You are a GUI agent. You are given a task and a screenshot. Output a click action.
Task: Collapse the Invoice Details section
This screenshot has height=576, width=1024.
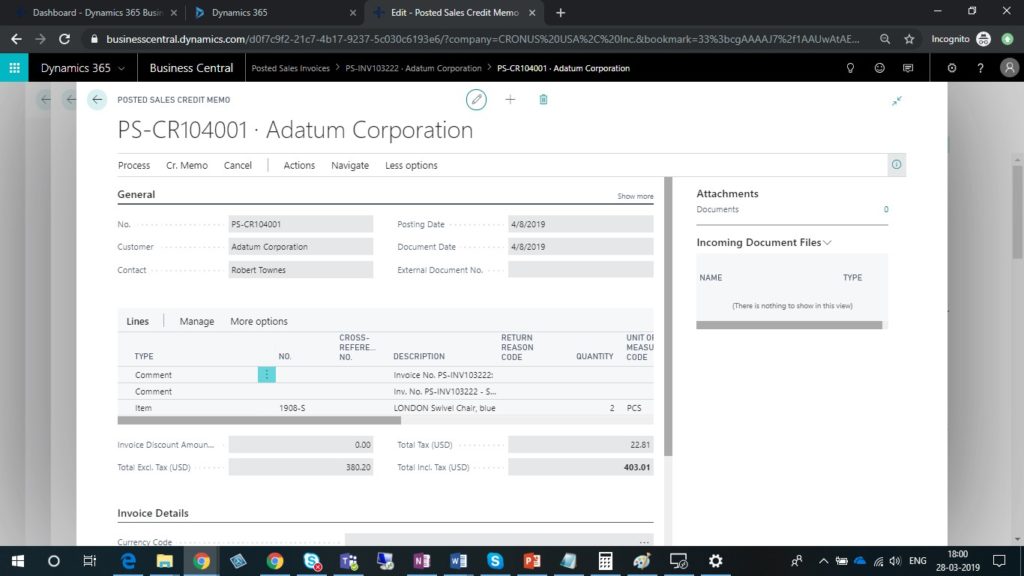153,513
